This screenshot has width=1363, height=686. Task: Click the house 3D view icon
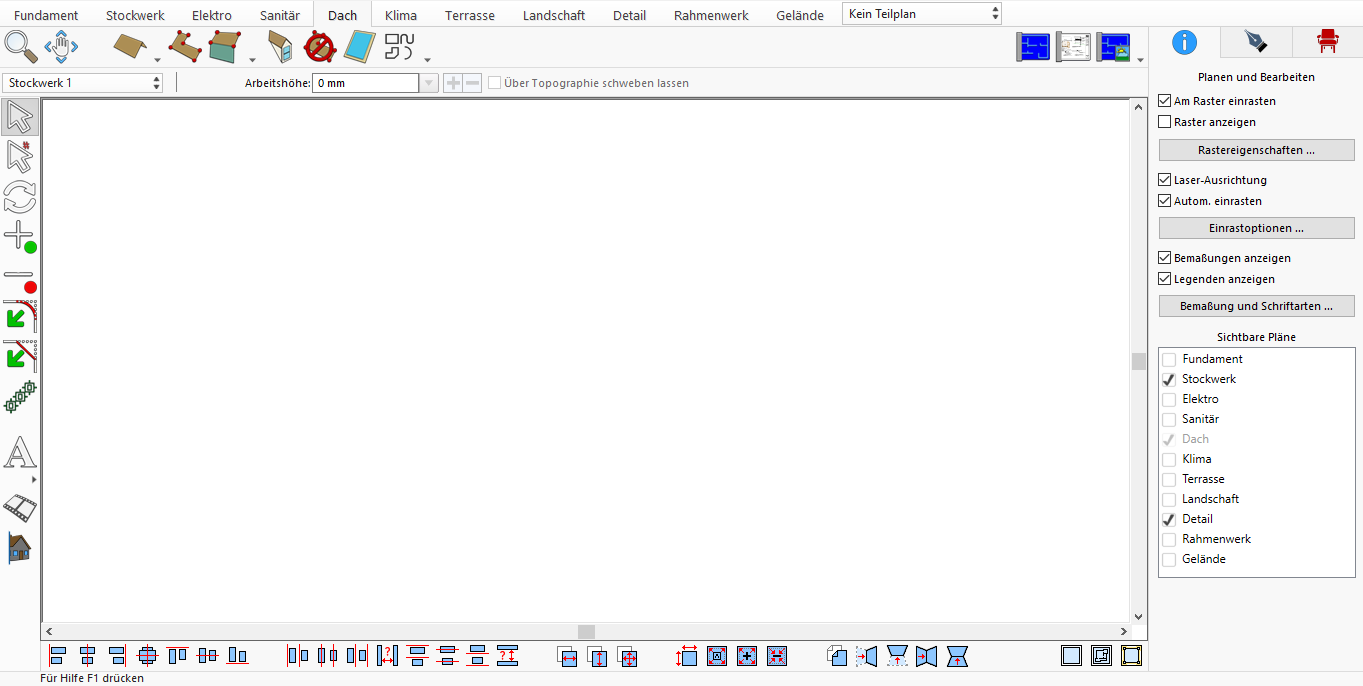pos(20,547)
